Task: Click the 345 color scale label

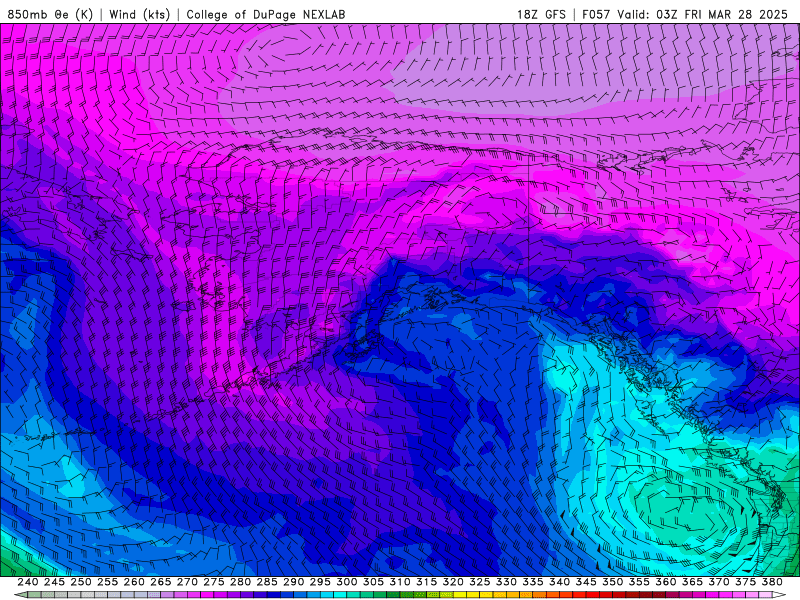Action: point(586,582)
